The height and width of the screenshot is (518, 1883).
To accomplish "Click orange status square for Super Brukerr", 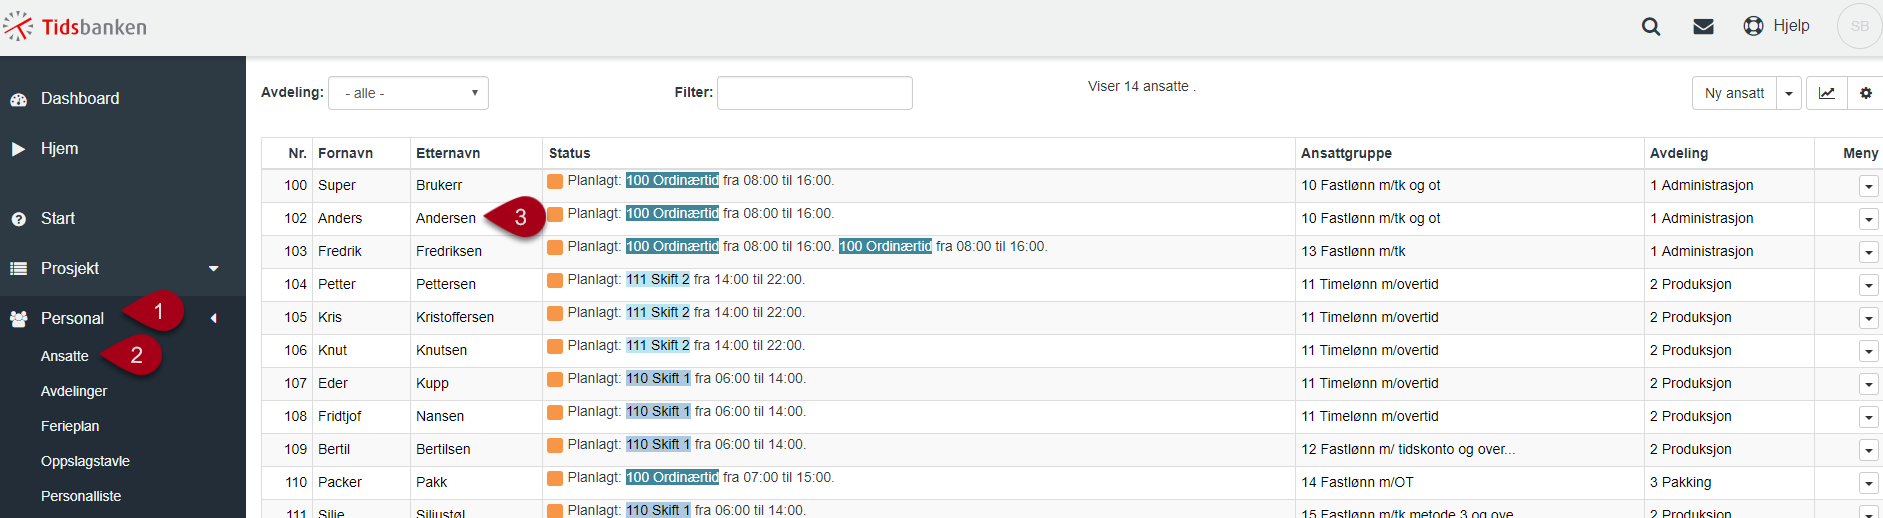I will click(x=555, y=181).
